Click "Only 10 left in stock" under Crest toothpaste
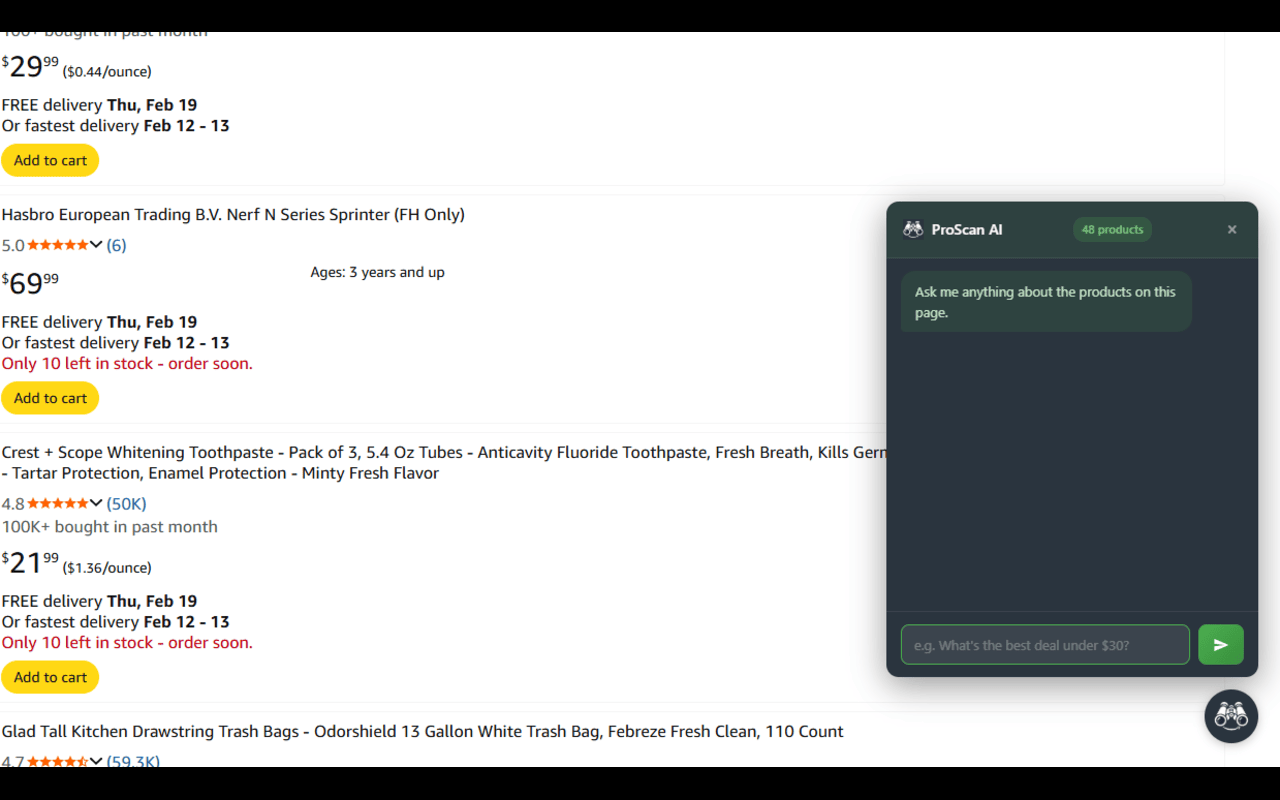 [x=127, y=642]
